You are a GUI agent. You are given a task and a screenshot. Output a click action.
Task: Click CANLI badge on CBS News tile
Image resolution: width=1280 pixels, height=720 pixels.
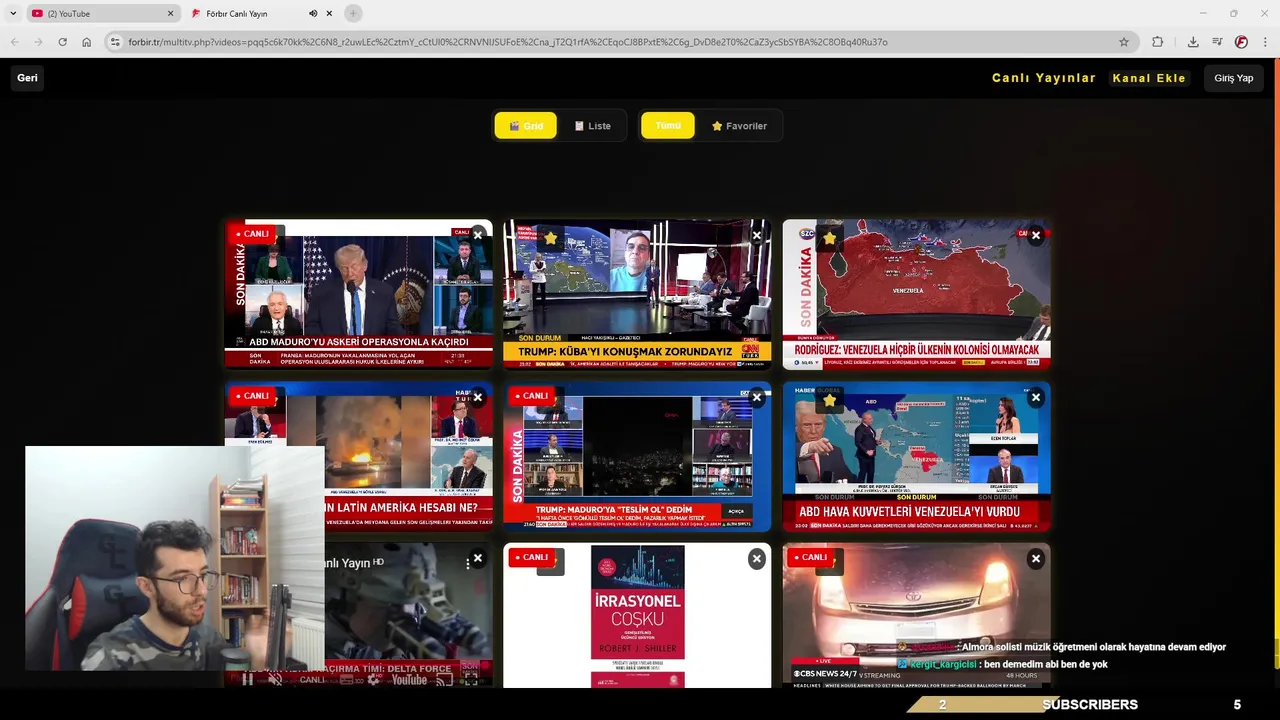pos(809,557)
